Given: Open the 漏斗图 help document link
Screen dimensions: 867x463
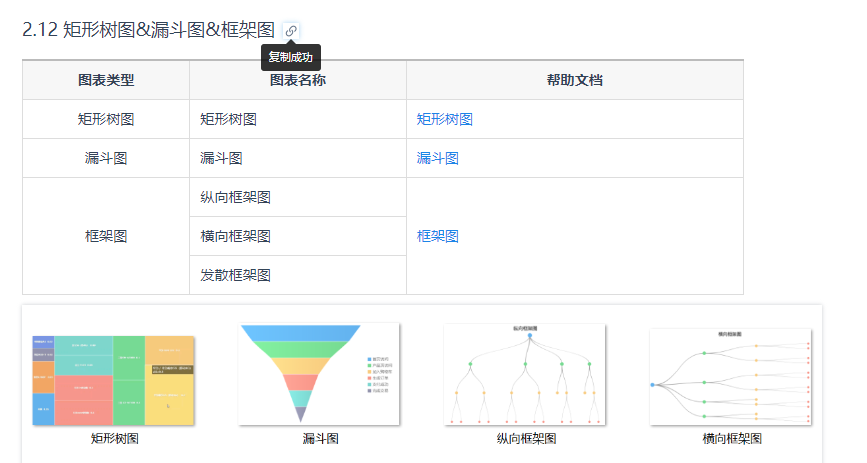Looking at the screenshot, I should coord(438,158).
